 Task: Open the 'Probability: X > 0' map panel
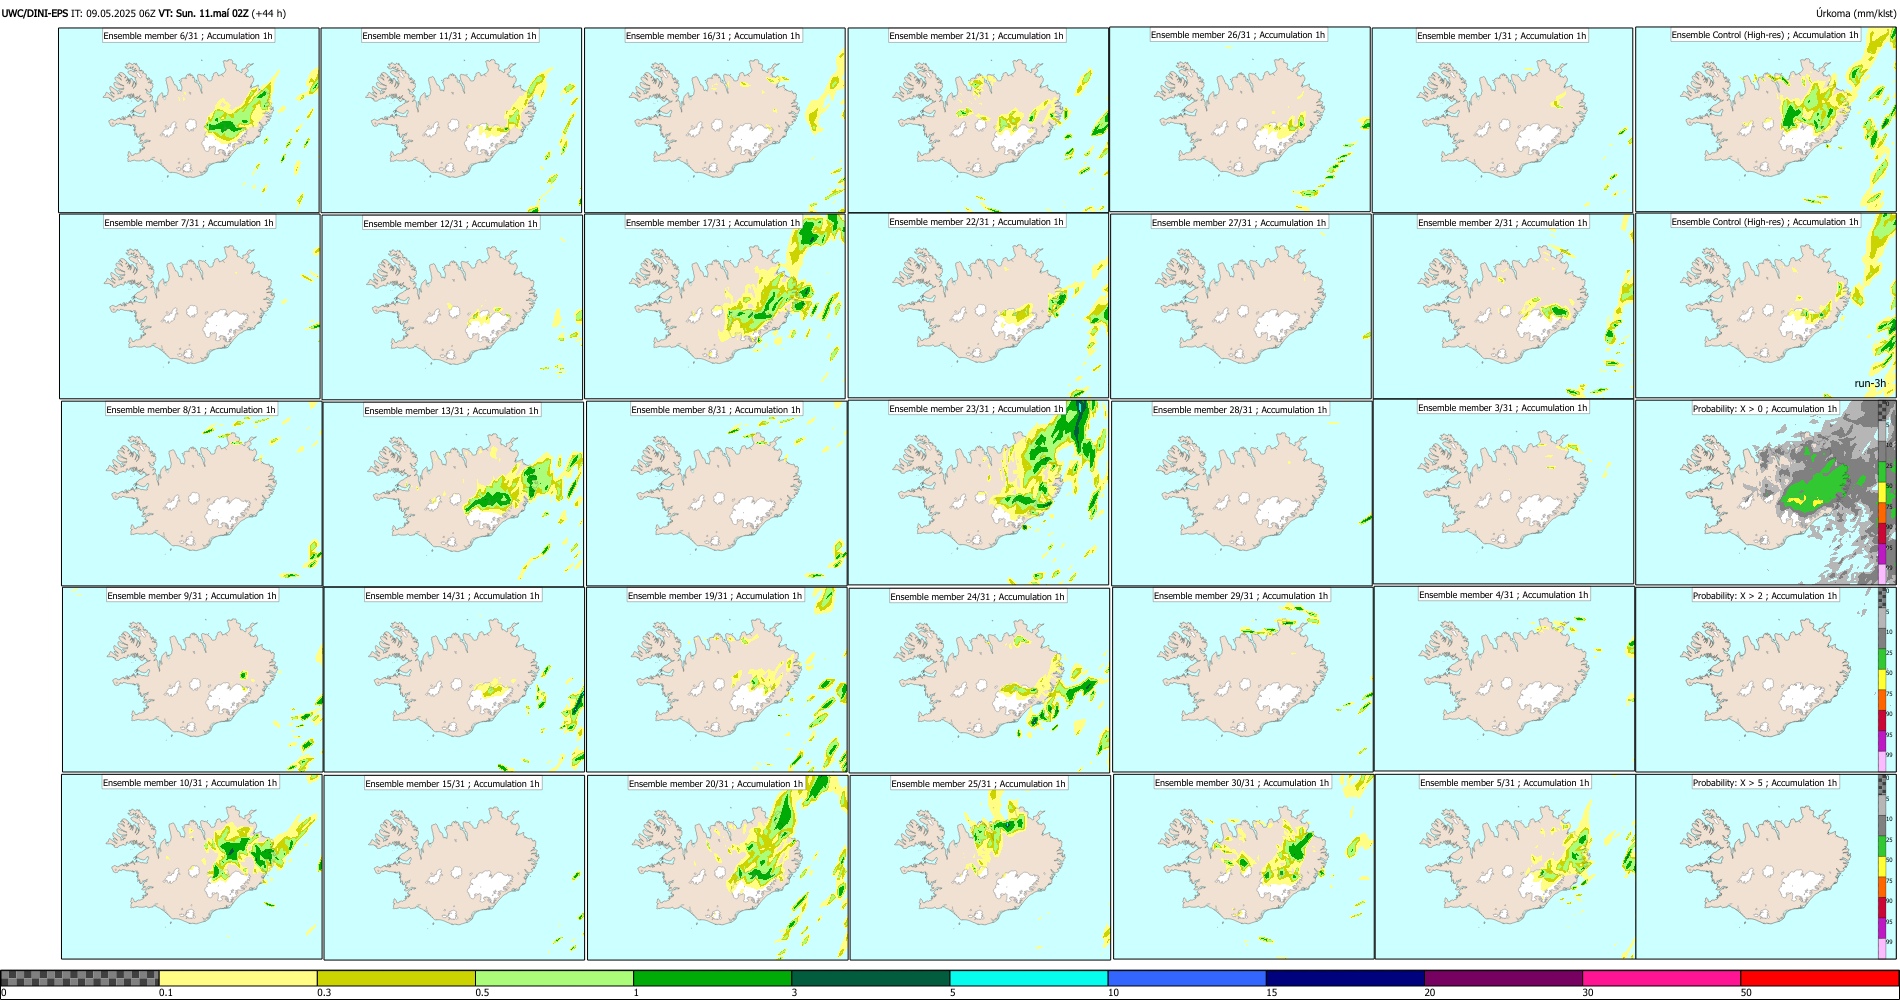(x=1766, y=493)
